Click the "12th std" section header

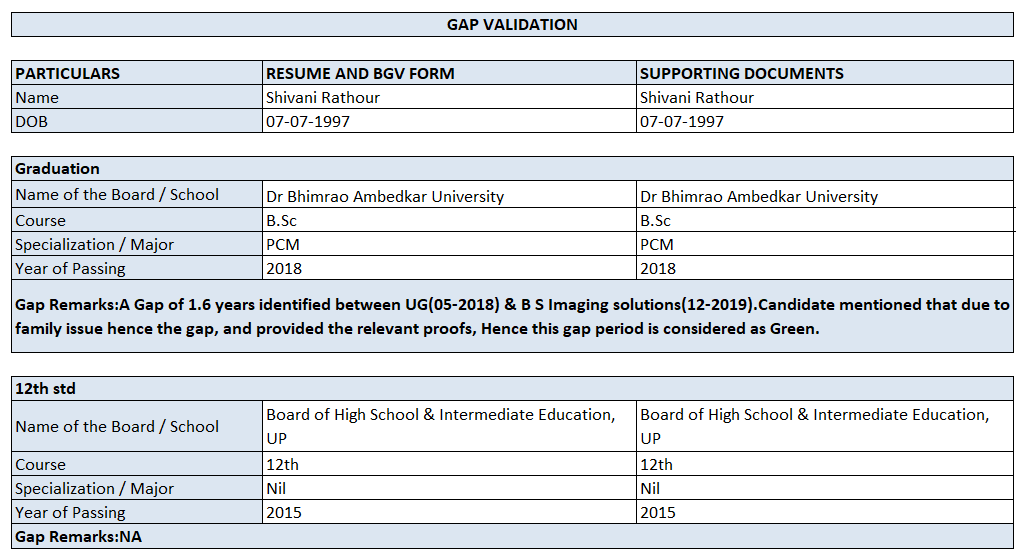coord(512,389)
